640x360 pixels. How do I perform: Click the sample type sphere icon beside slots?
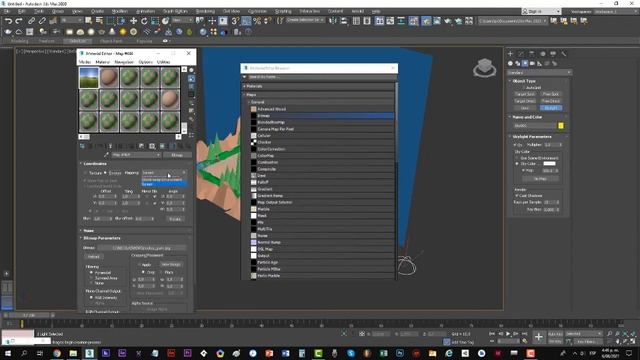(191, 71)
